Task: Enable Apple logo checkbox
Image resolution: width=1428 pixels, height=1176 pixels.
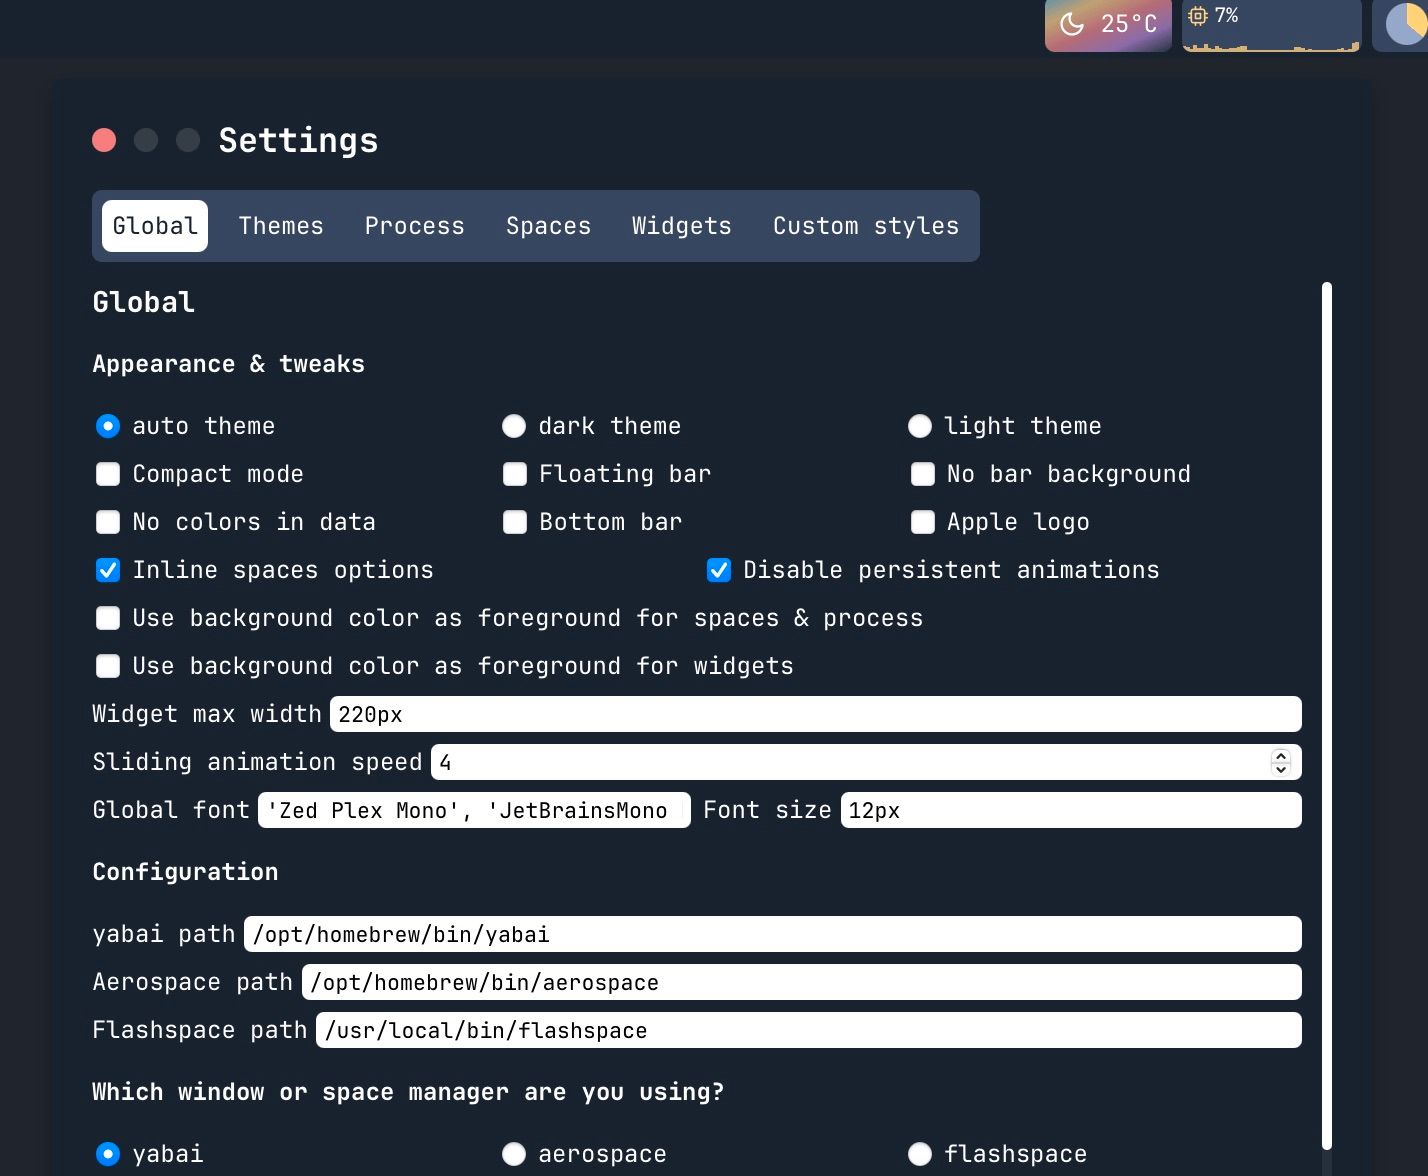Action: pyautogui.click(x=923, y=522)
